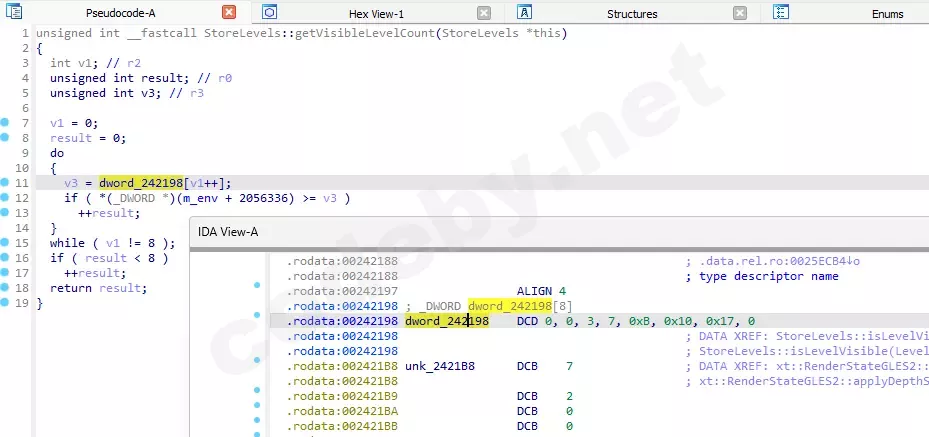The width and height of the screenshot is (929, 437).
Task: Click highlighted dword_242198 label in IDA View-A
Action: [x=447, y=322]
